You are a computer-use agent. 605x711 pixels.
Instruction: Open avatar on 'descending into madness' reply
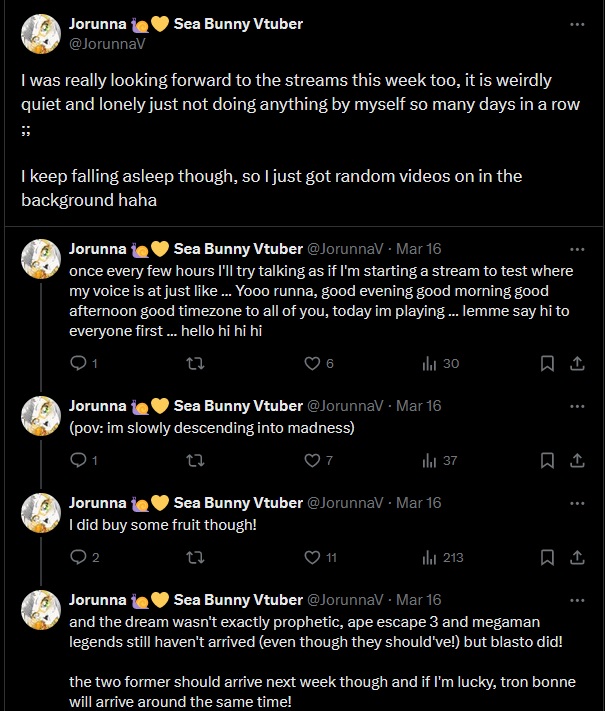[x=43, y=416]
